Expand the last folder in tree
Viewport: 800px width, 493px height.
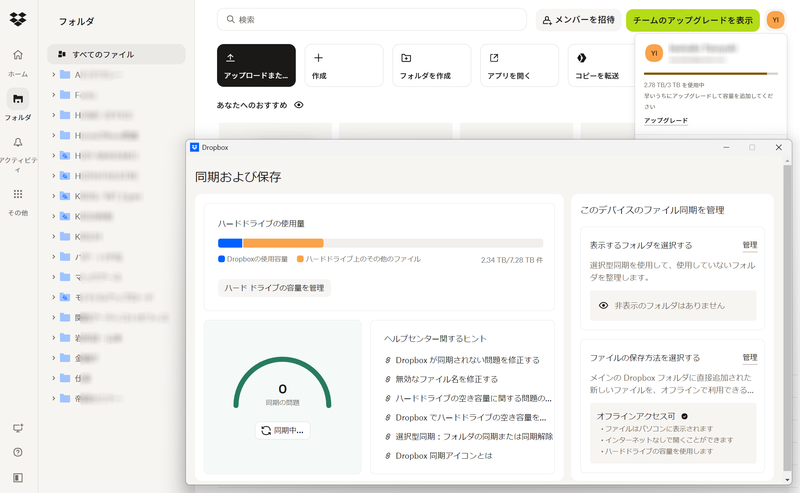coord(53,398)
